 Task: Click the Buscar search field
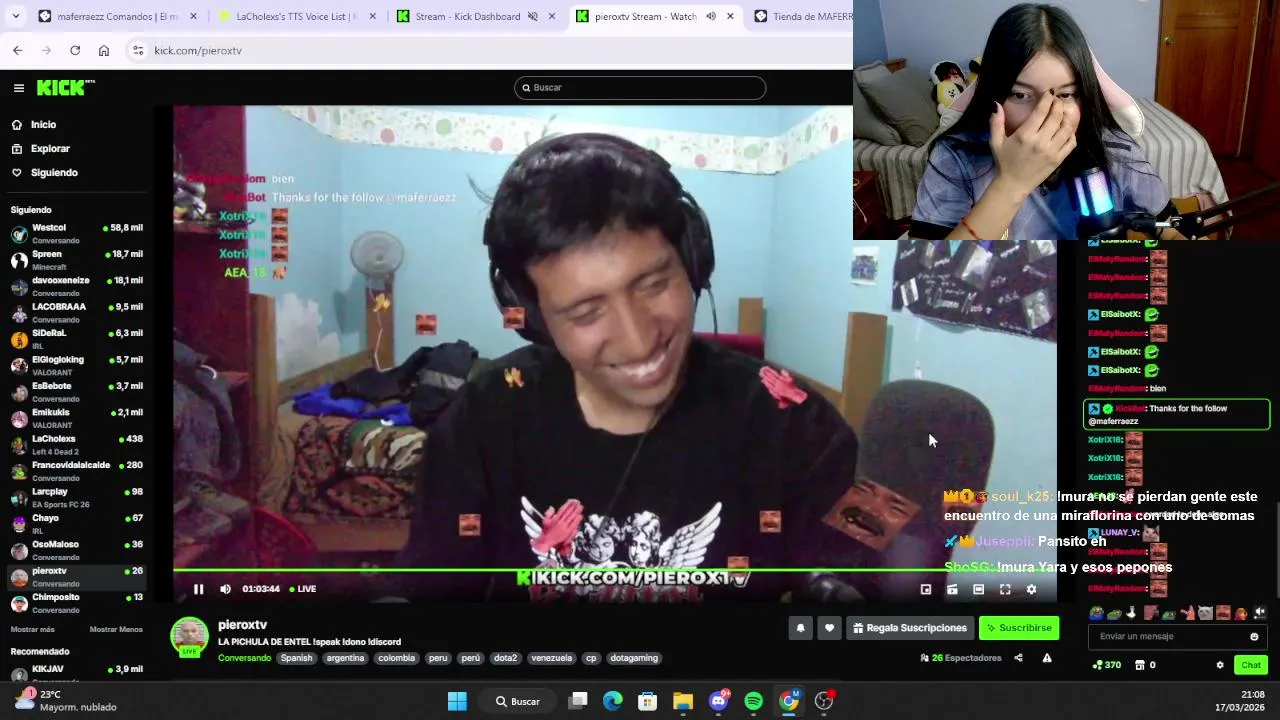click(x=640, y=88)
